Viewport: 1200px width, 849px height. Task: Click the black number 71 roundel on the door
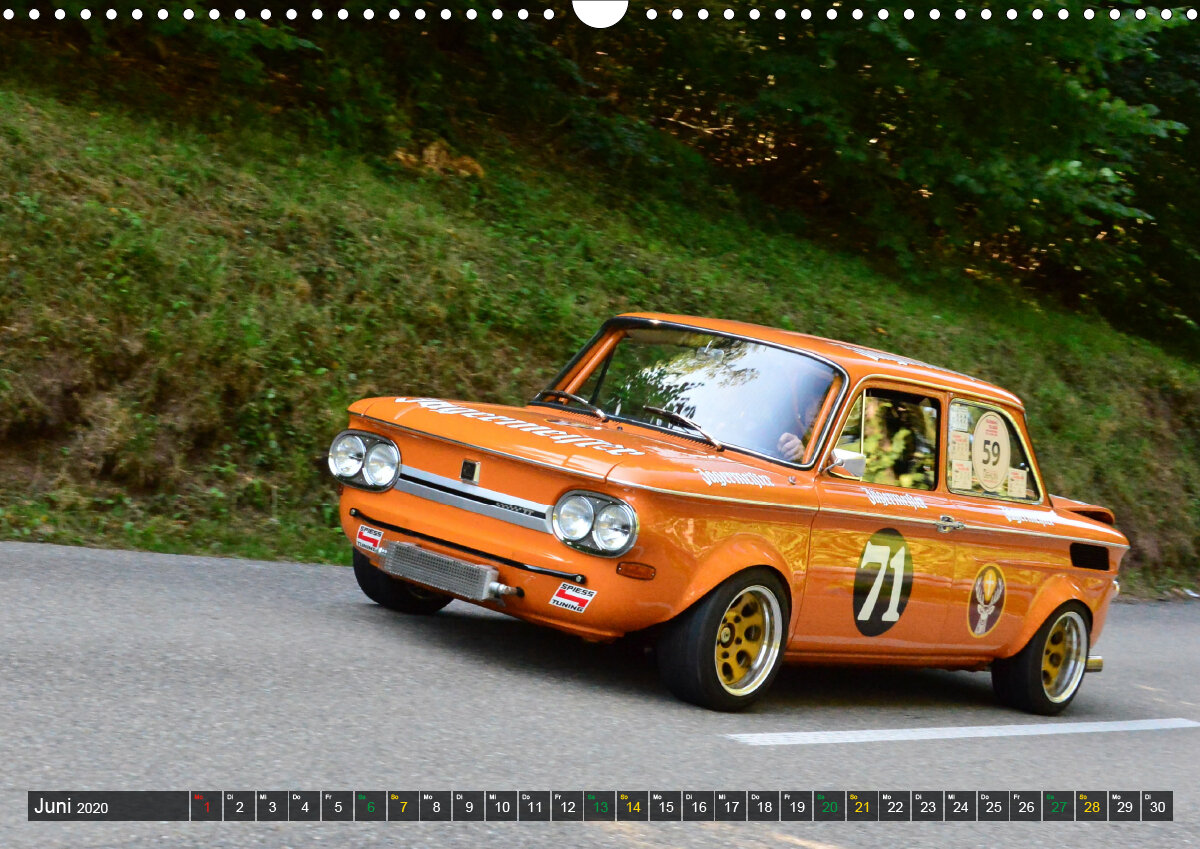[x=882, y=582]
